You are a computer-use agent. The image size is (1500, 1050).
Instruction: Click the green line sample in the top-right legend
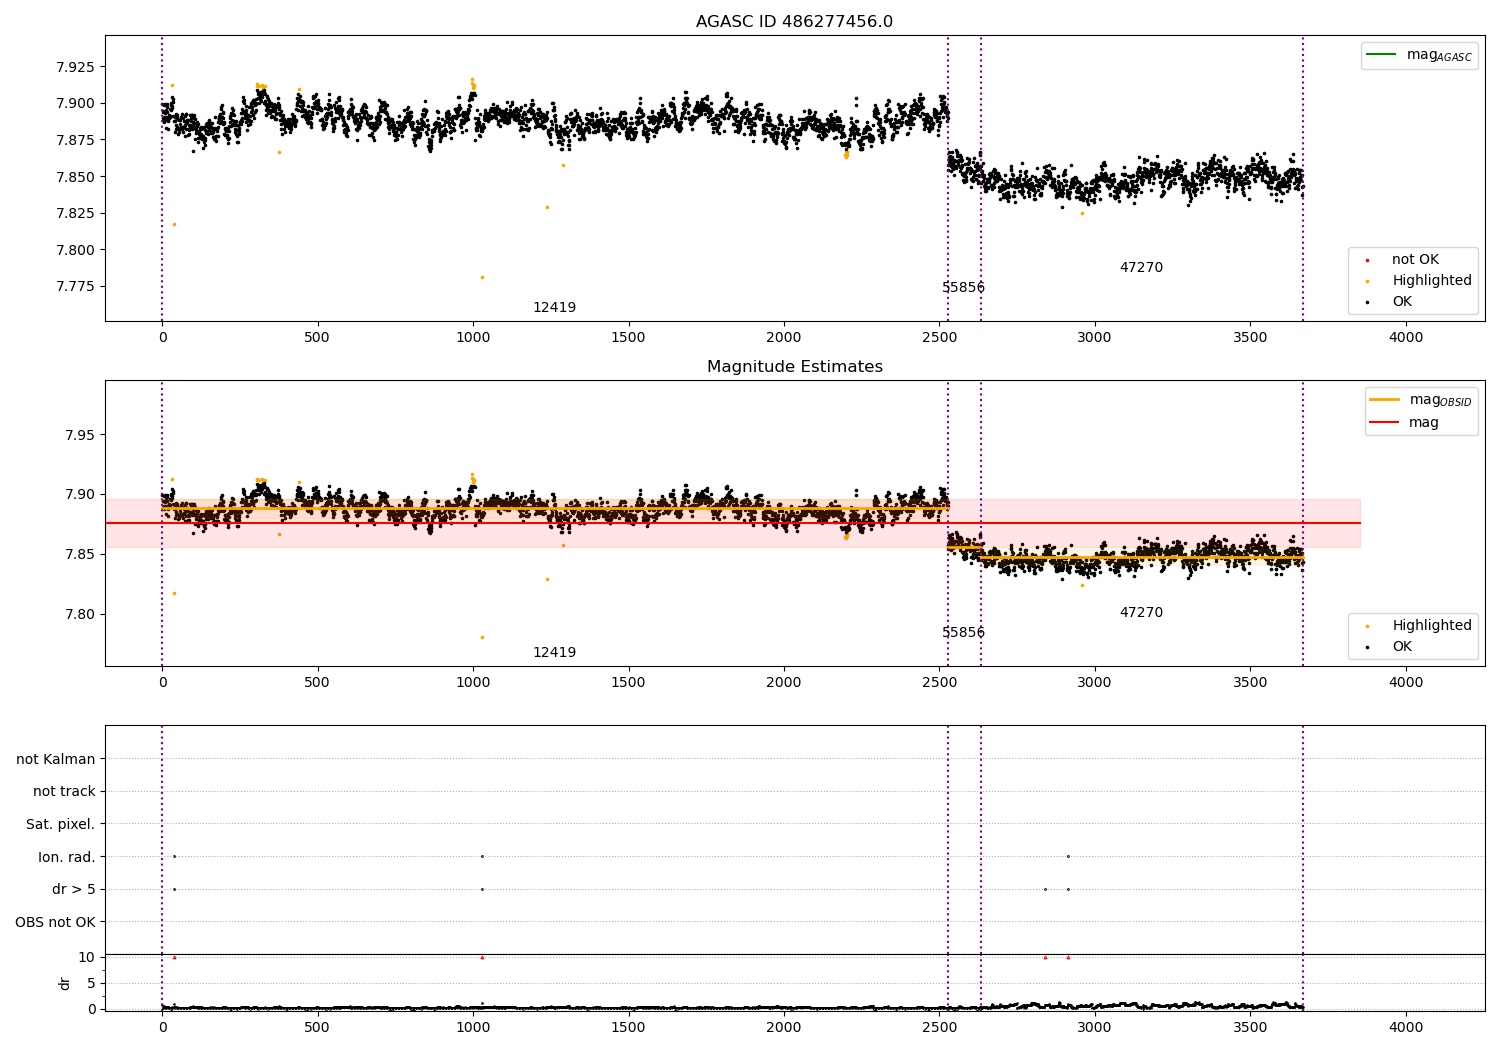coord(1382,55)
